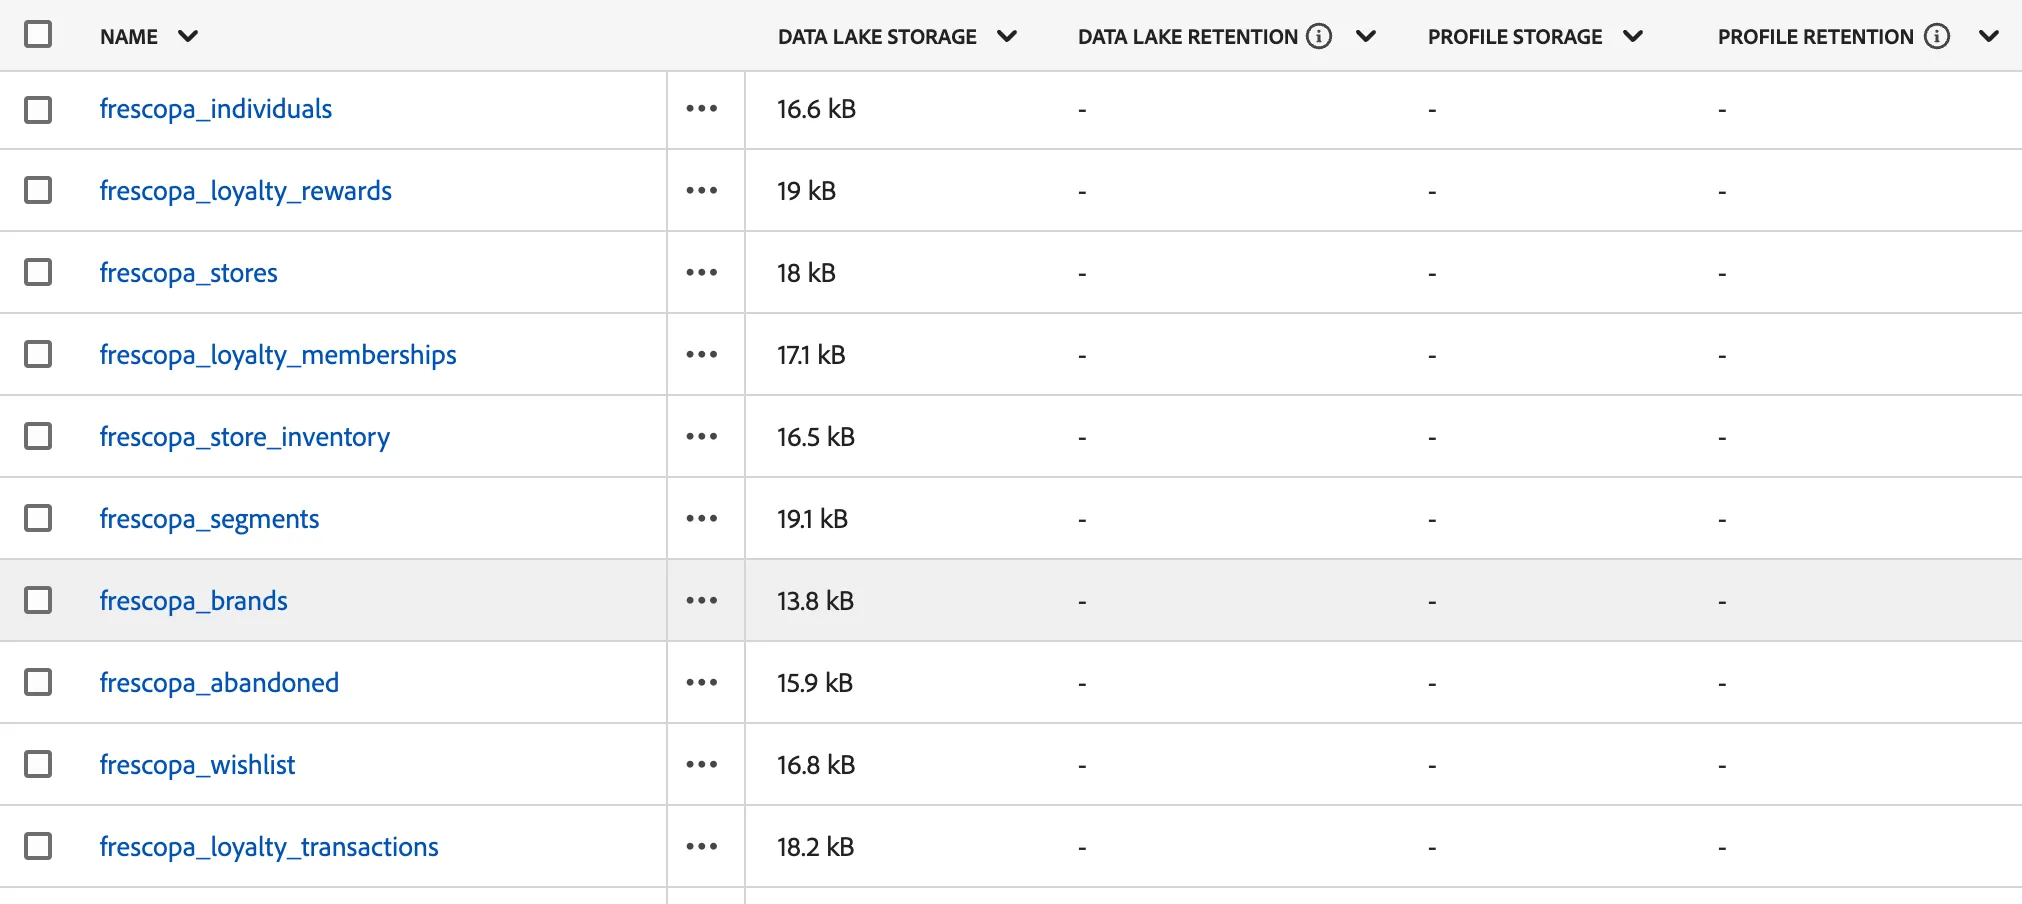Open more actions for frescopa_loyalty_transactions
Screen dimensions: 2022x904
[702, 847]
